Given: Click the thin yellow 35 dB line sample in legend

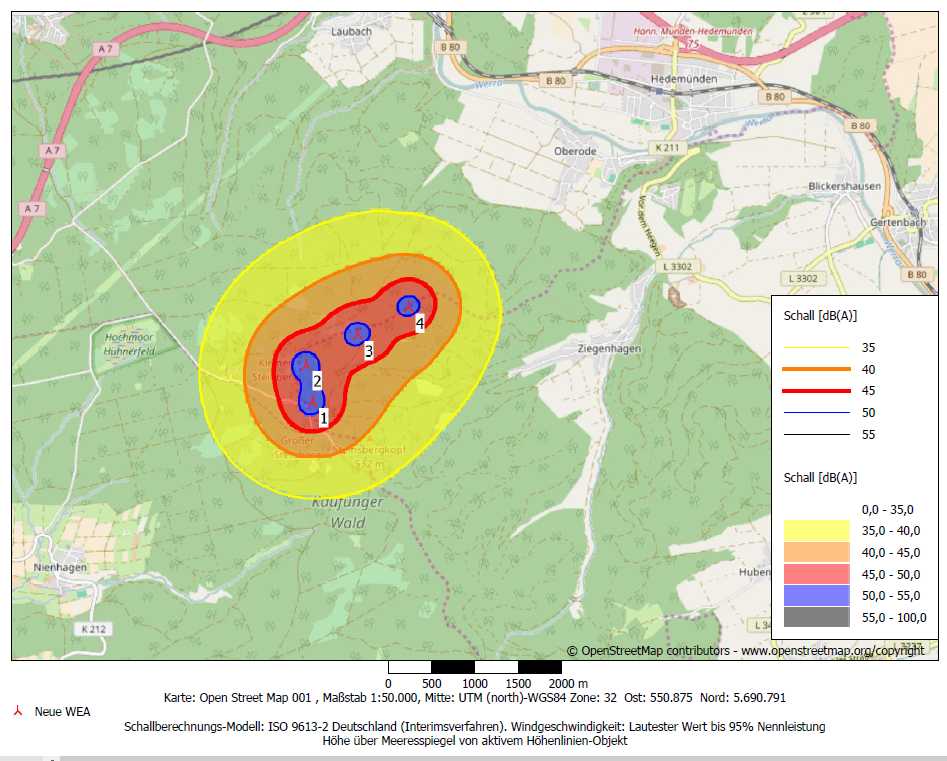Looking at the screenshot, I should tap(816, 347).
